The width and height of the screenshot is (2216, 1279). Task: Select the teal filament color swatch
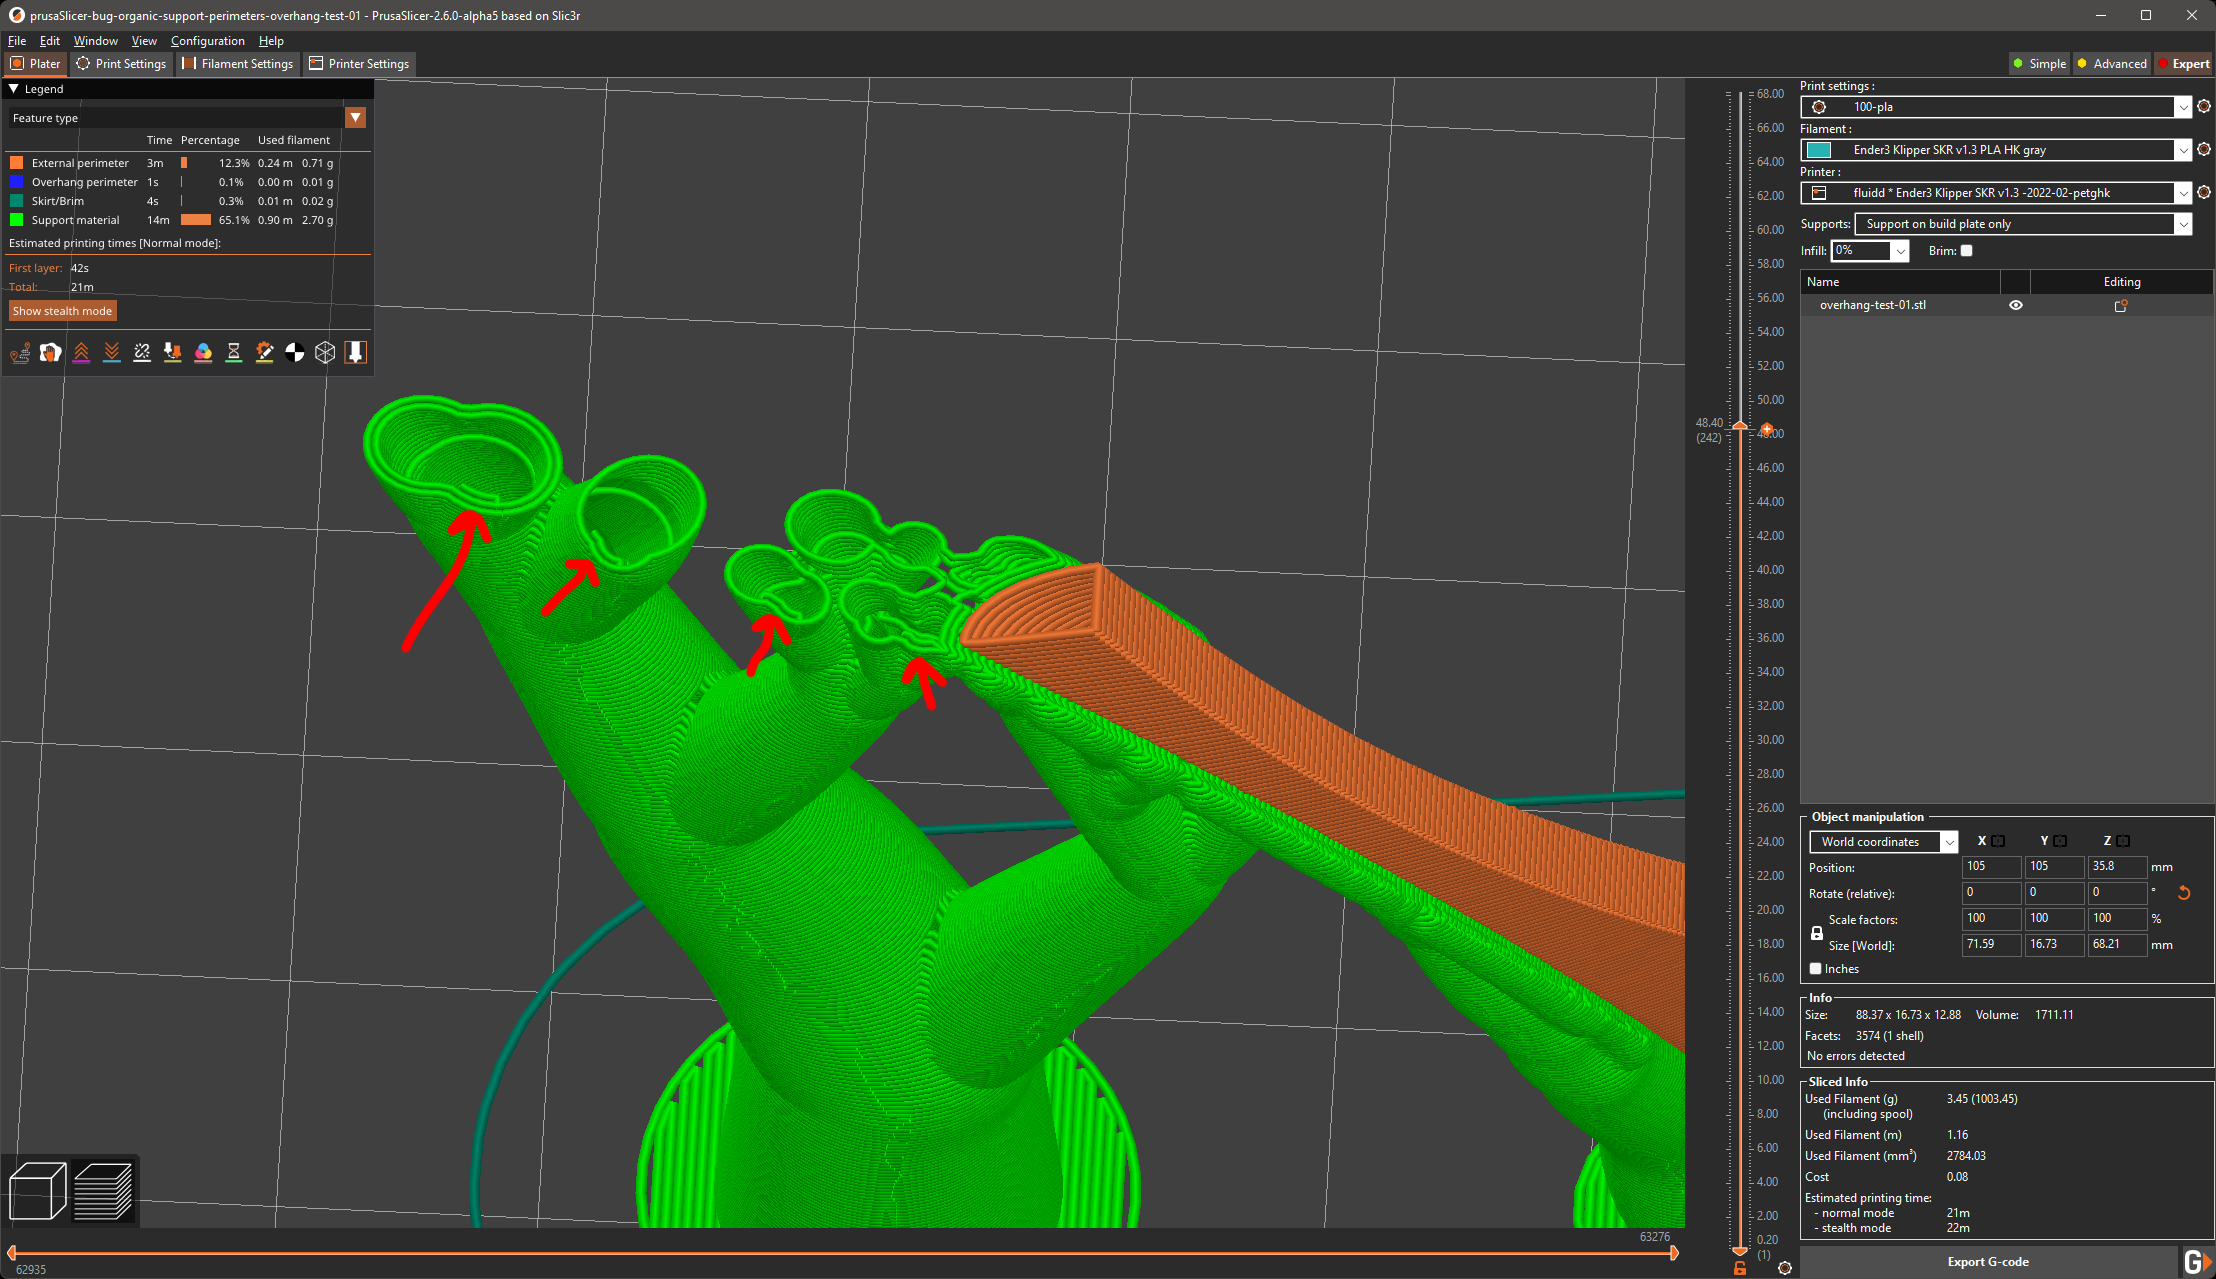(1820, 149)
